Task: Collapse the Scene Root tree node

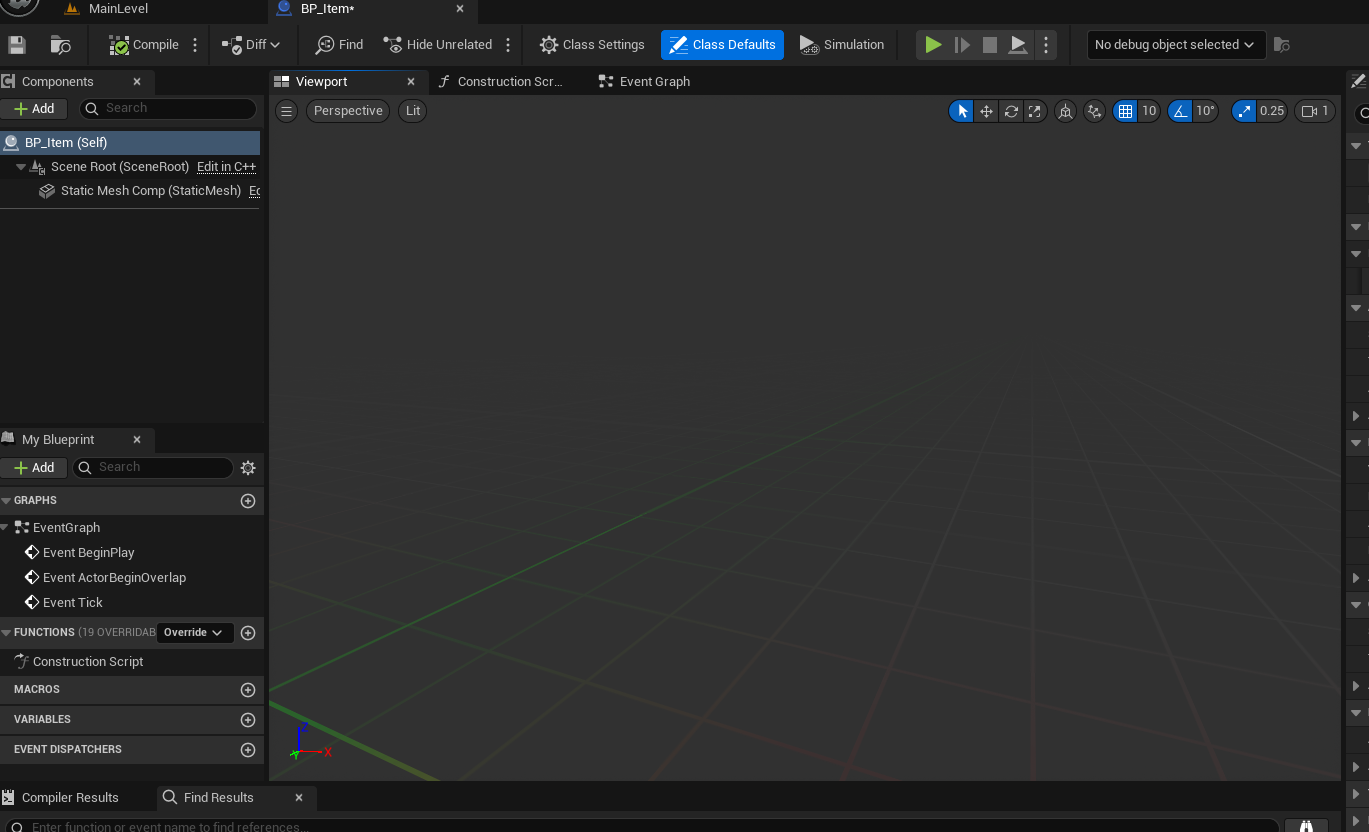Action: pos(21,167)
